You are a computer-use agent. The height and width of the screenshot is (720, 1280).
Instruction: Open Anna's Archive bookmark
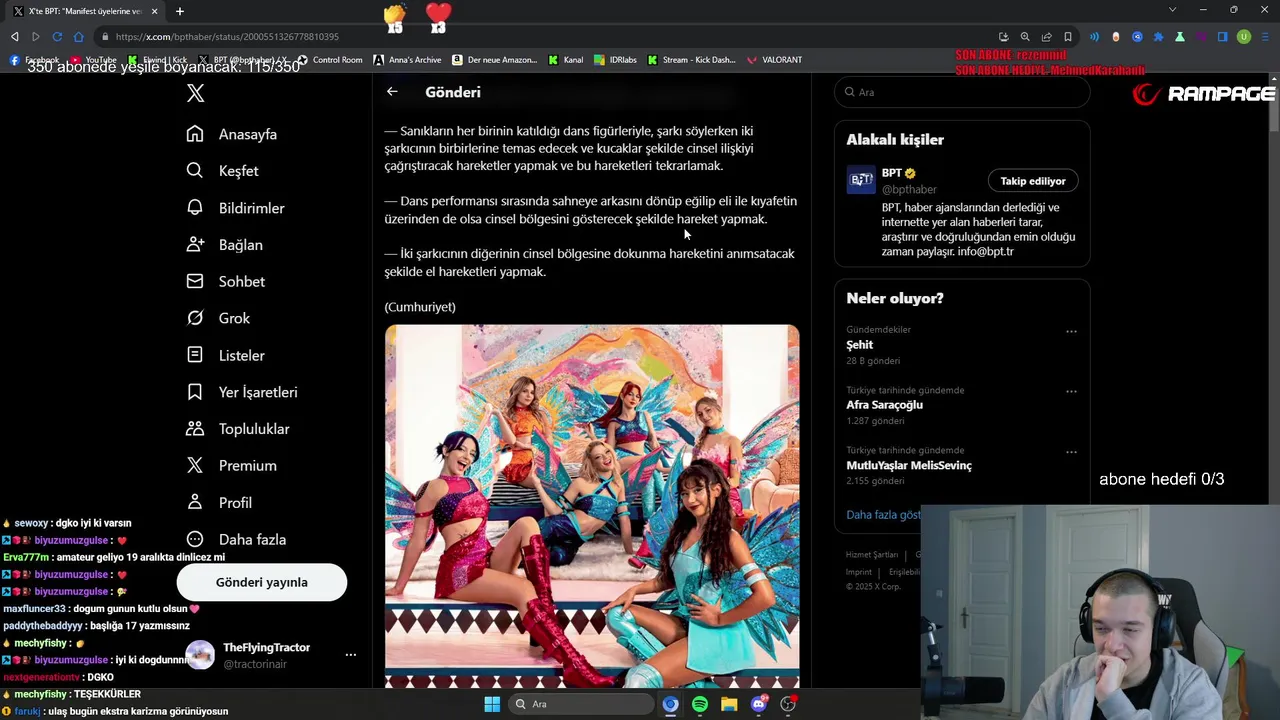pos(407,60)
